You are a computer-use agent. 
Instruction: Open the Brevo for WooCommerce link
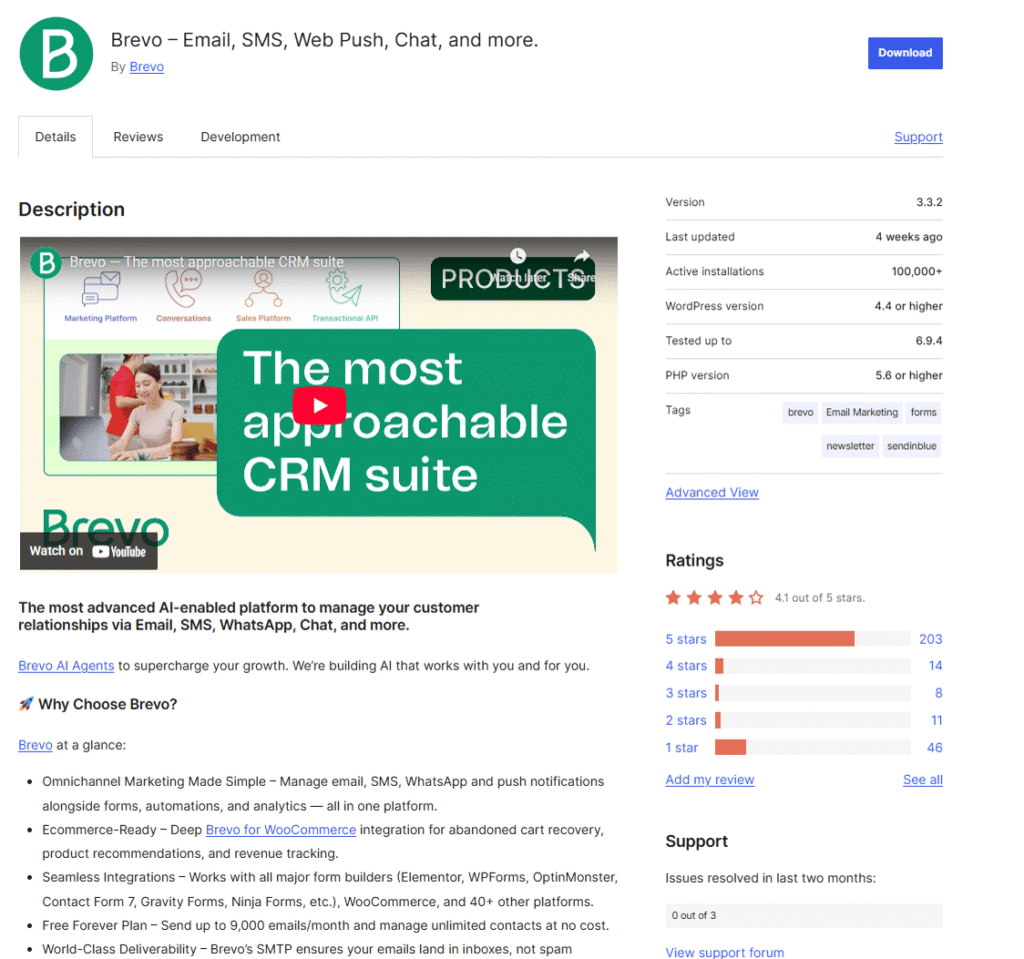280,829
